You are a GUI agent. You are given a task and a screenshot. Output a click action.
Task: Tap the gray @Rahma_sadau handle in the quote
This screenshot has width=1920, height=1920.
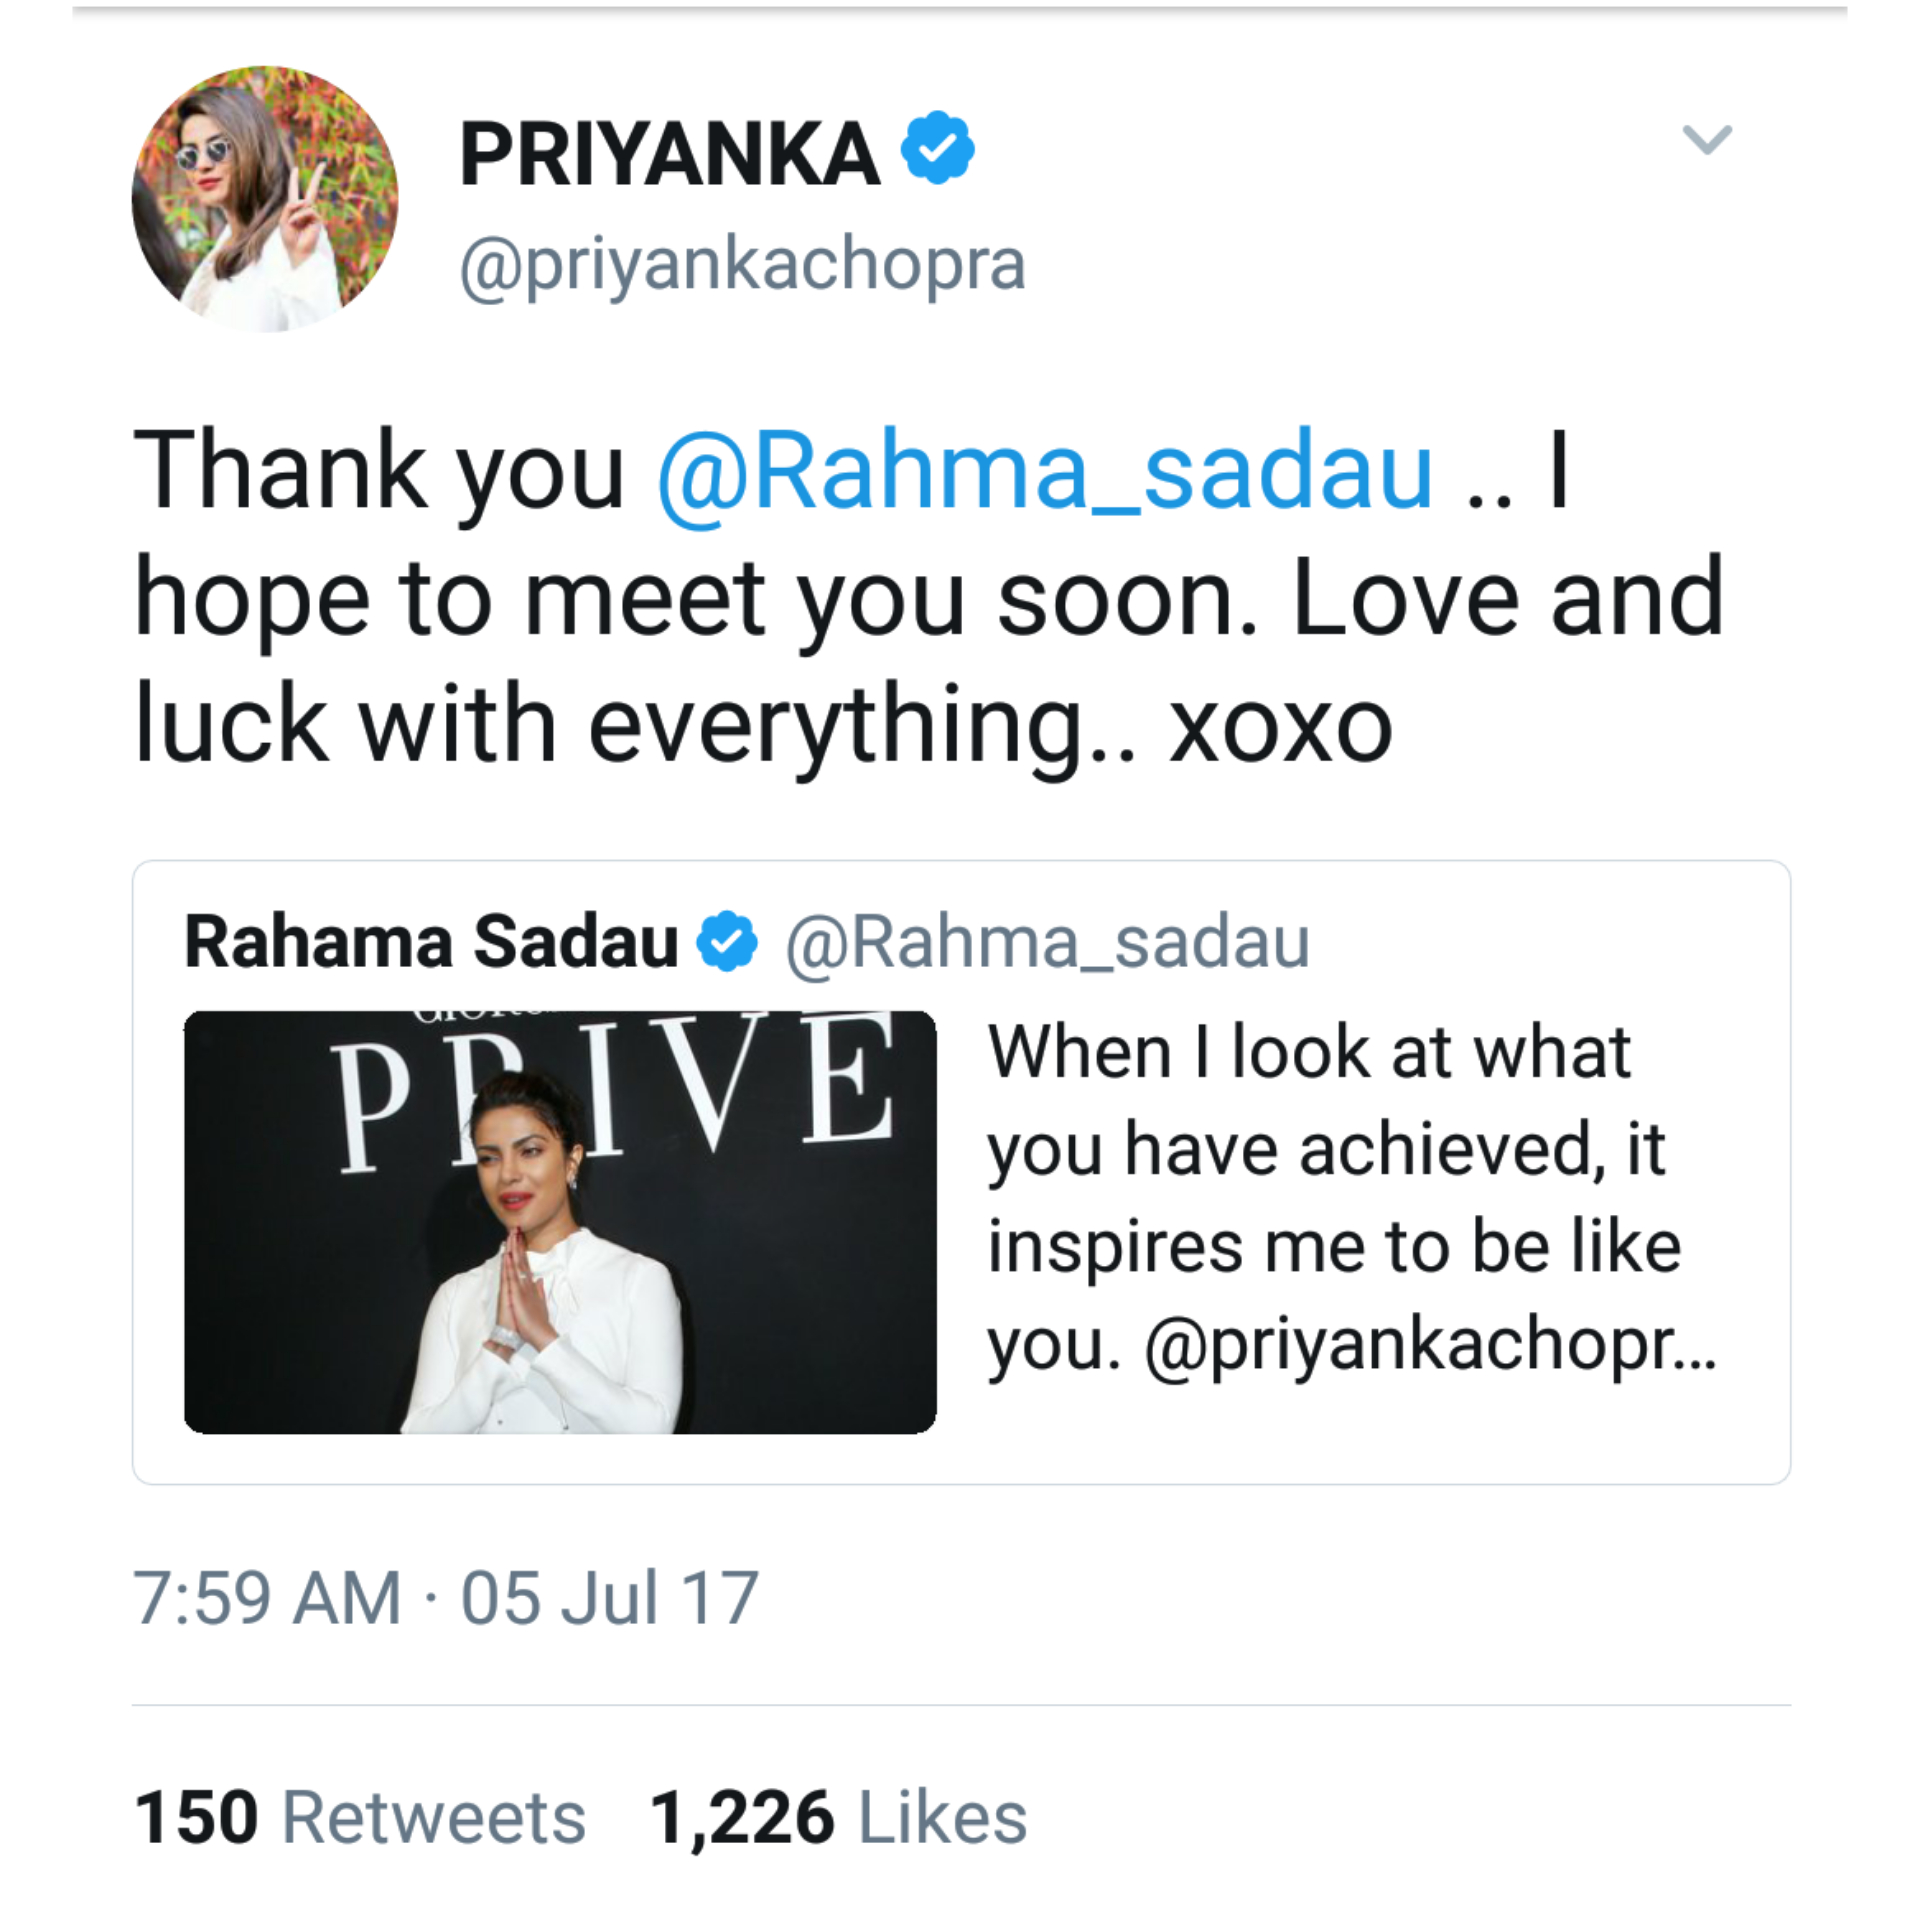pyautogui.click(x=1047, y=943)
